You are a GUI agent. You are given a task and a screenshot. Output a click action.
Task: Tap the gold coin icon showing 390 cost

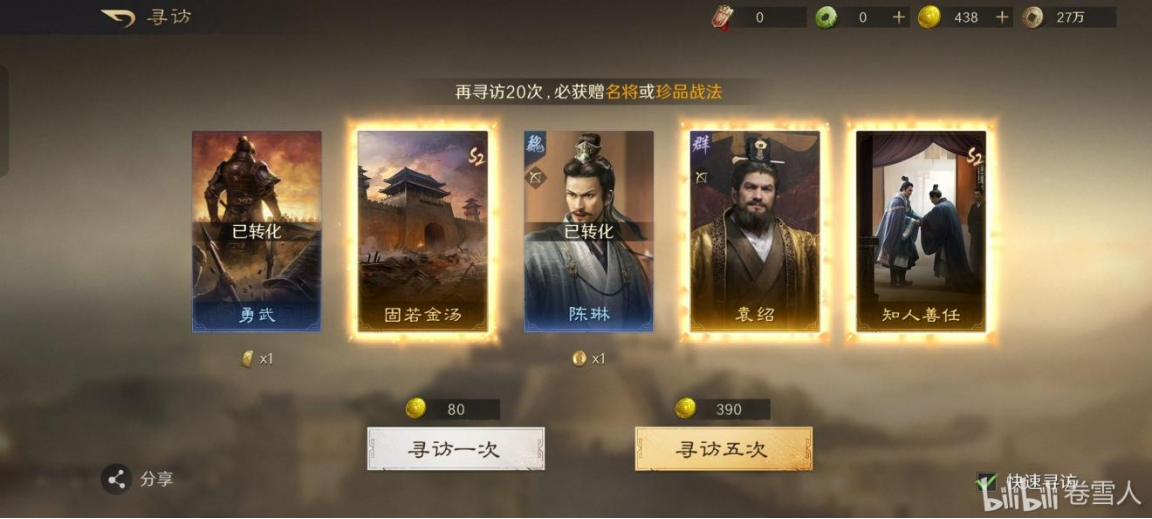coord(686,409)
